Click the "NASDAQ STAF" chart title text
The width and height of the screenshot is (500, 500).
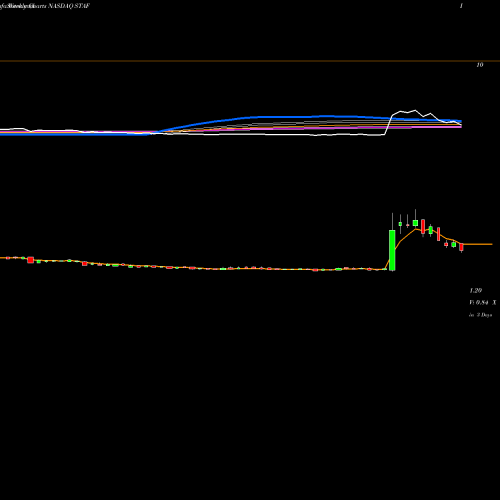(x=69, y=6)
